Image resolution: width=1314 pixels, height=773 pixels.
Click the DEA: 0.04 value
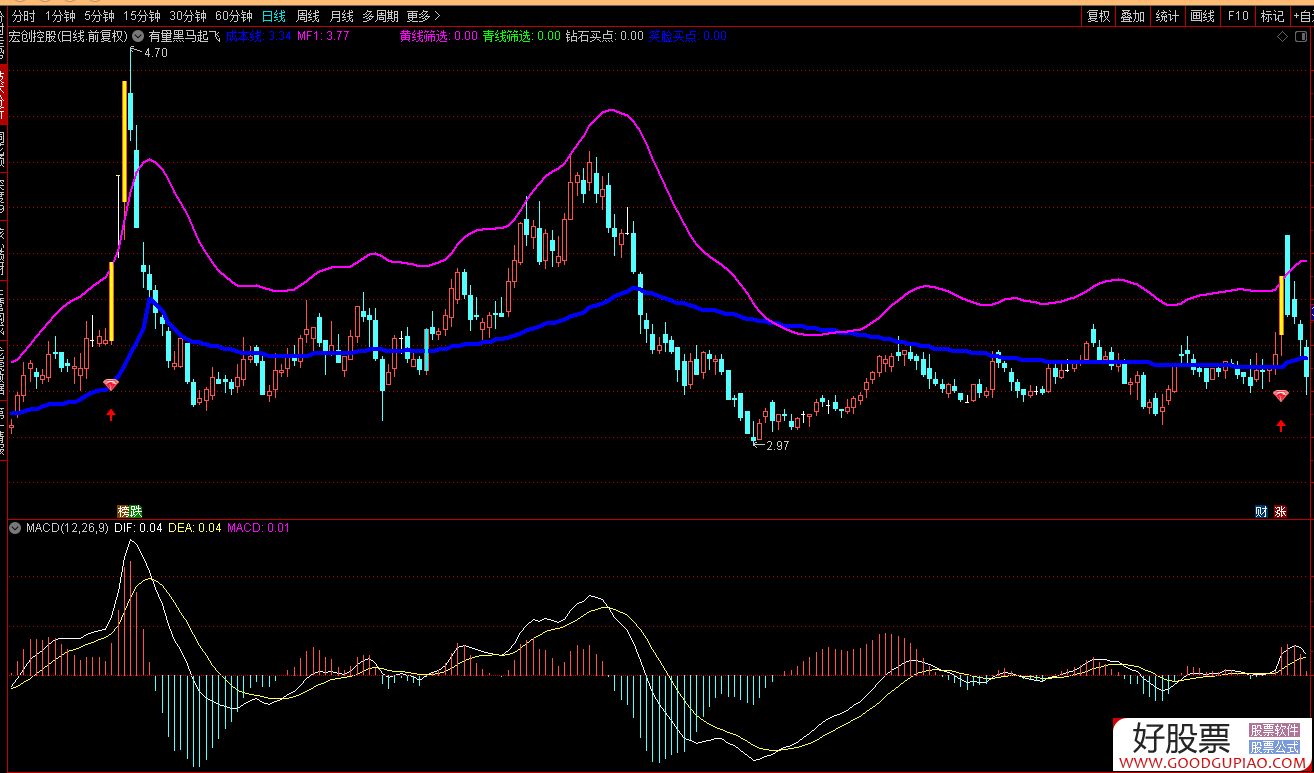tap(194, 527)
